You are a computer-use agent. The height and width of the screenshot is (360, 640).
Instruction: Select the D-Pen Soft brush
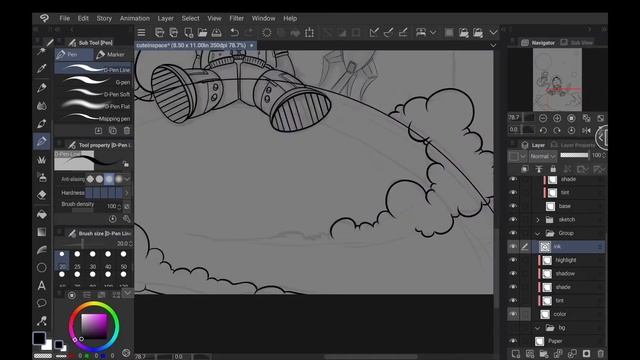pyautogui.click(x=93, y=94)
